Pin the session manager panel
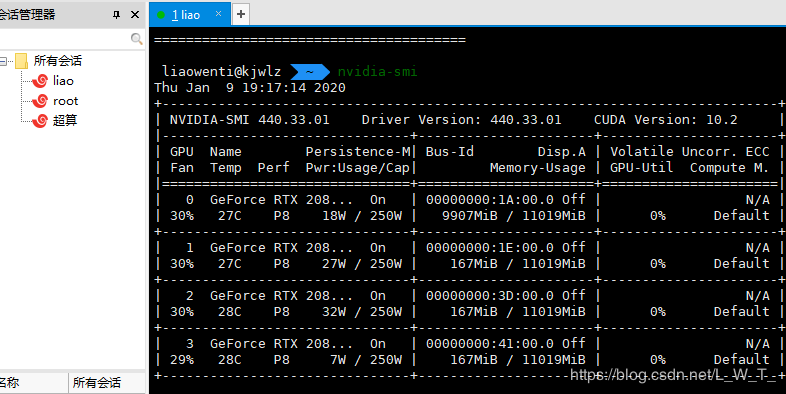 point(116,15)
